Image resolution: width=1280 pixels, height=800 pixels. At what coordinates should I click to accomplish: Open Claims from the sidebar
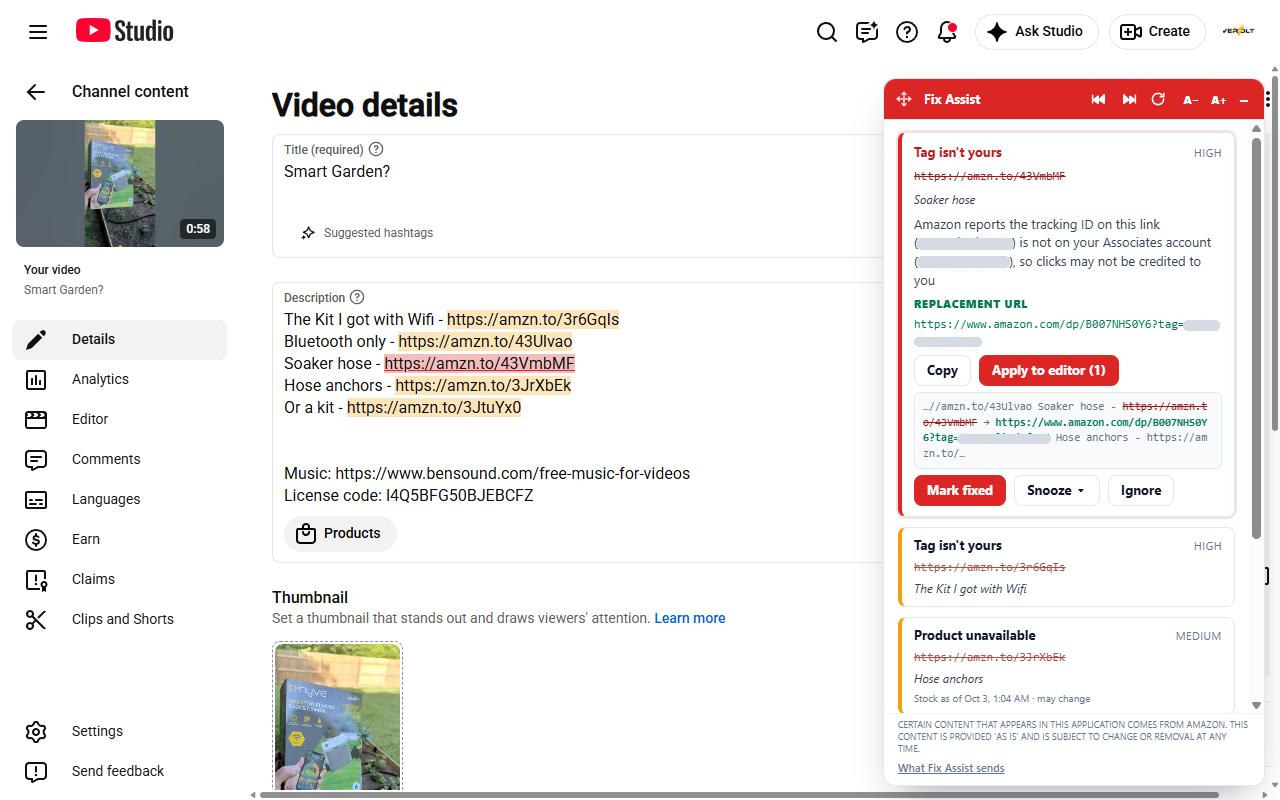120,579
